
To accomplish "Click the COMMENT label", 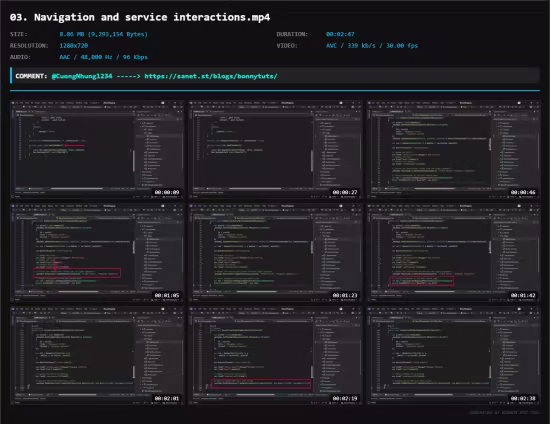I will 31,76.
